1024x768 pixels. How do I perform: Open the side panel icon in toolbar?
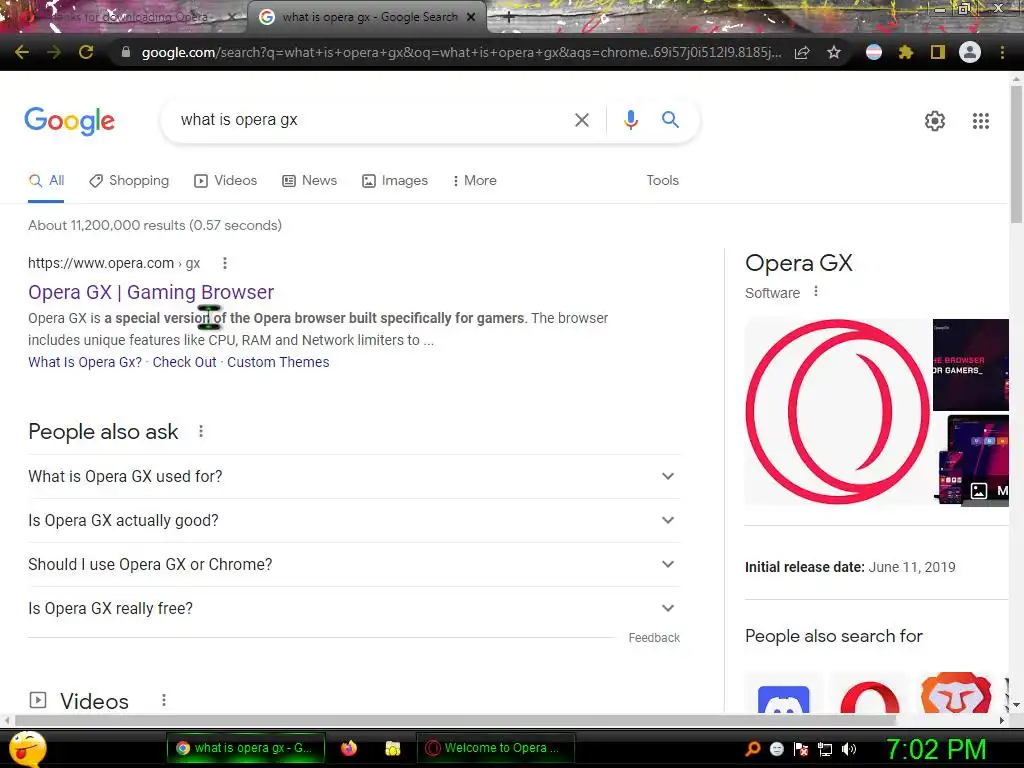pyautogui.click(x=938, y=52)
